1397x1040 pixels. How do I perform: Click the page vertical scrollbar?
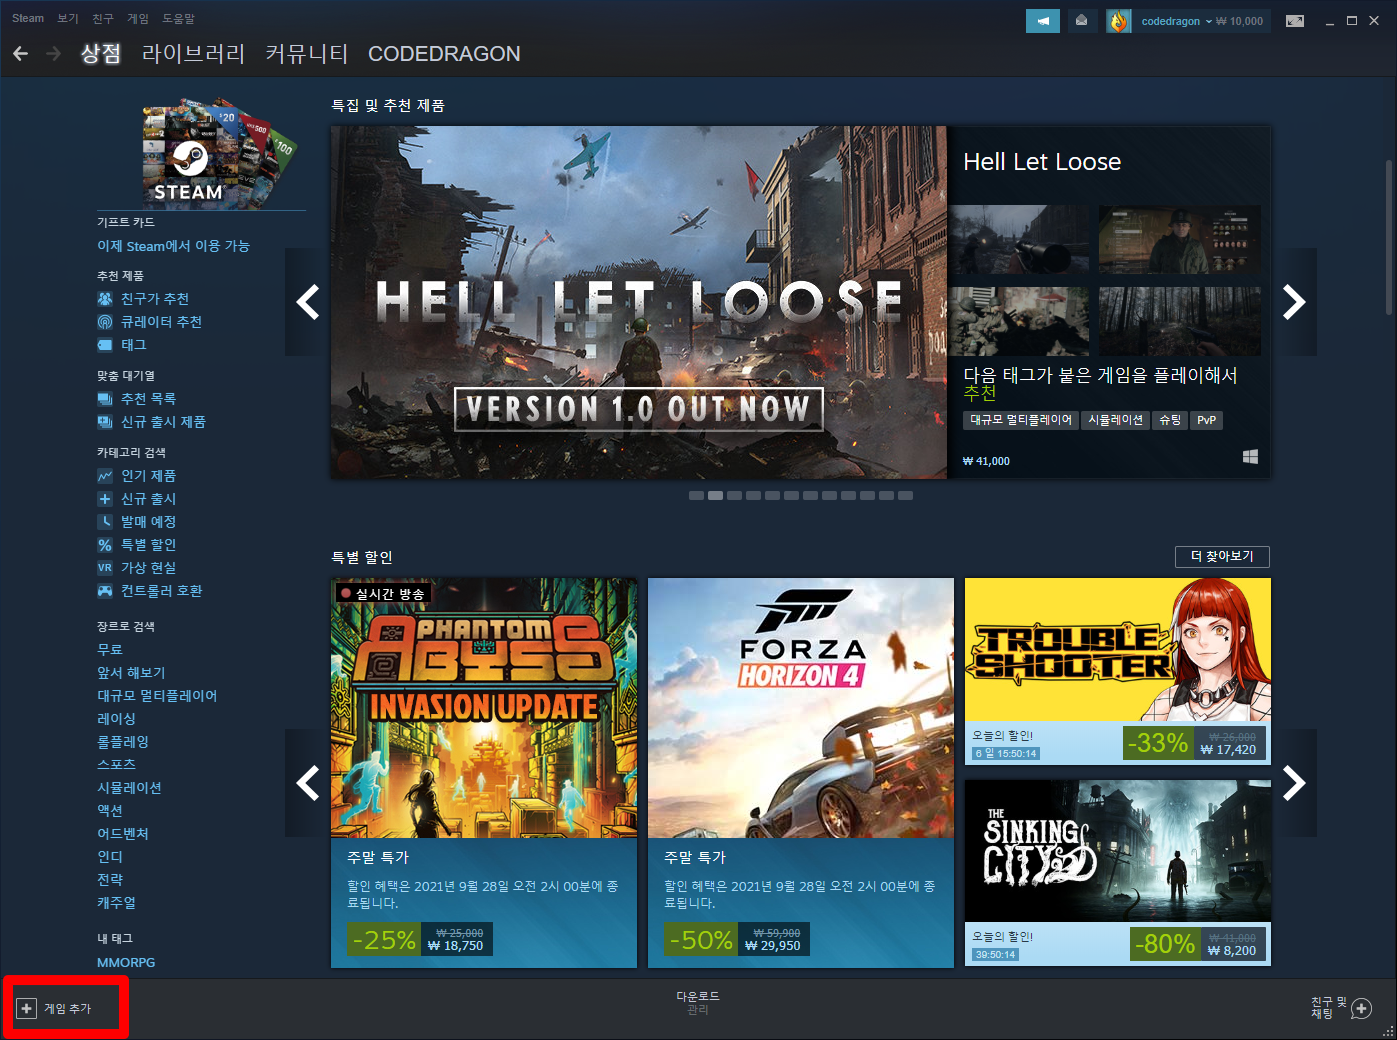click(x=1389, y=238)
